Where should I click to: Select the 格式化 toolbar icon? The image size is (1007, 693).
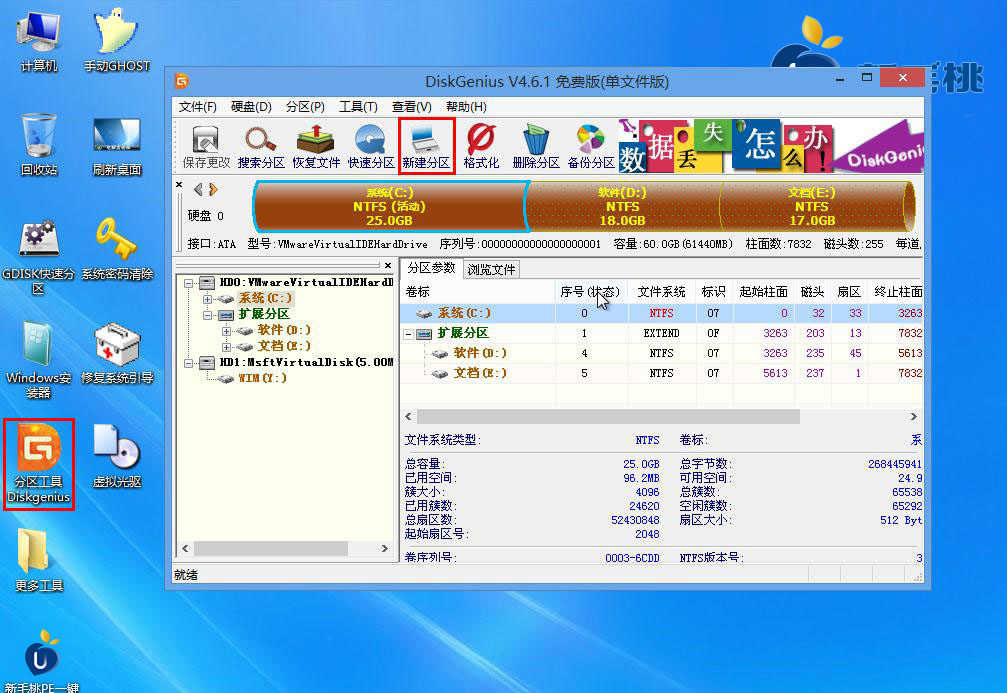click(x=481, y=146)
